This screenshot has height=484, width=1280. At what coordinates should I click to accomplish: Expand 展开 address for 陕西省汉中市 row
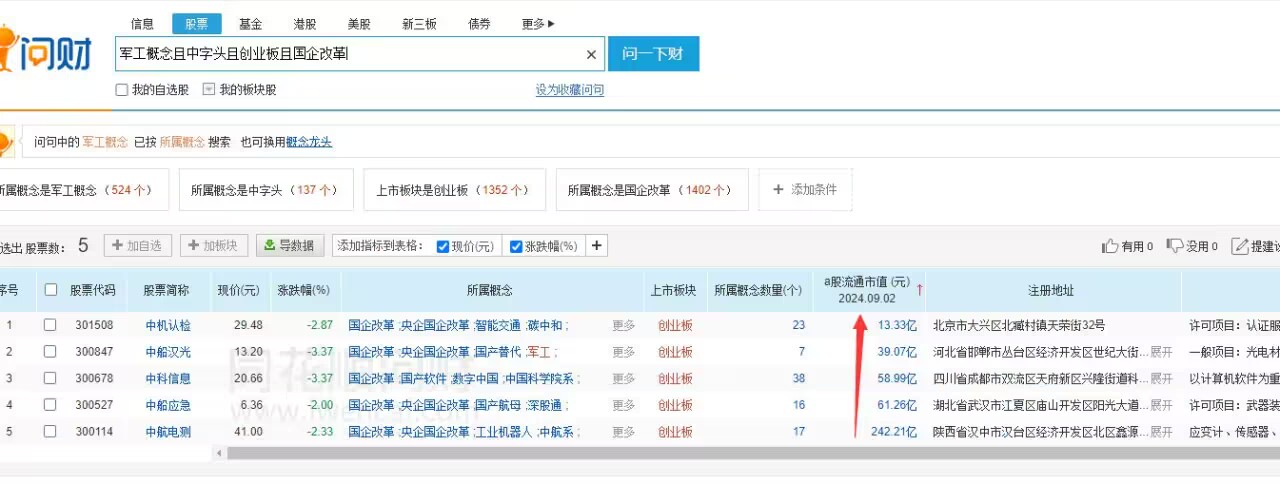click(x=1161, y=432)
